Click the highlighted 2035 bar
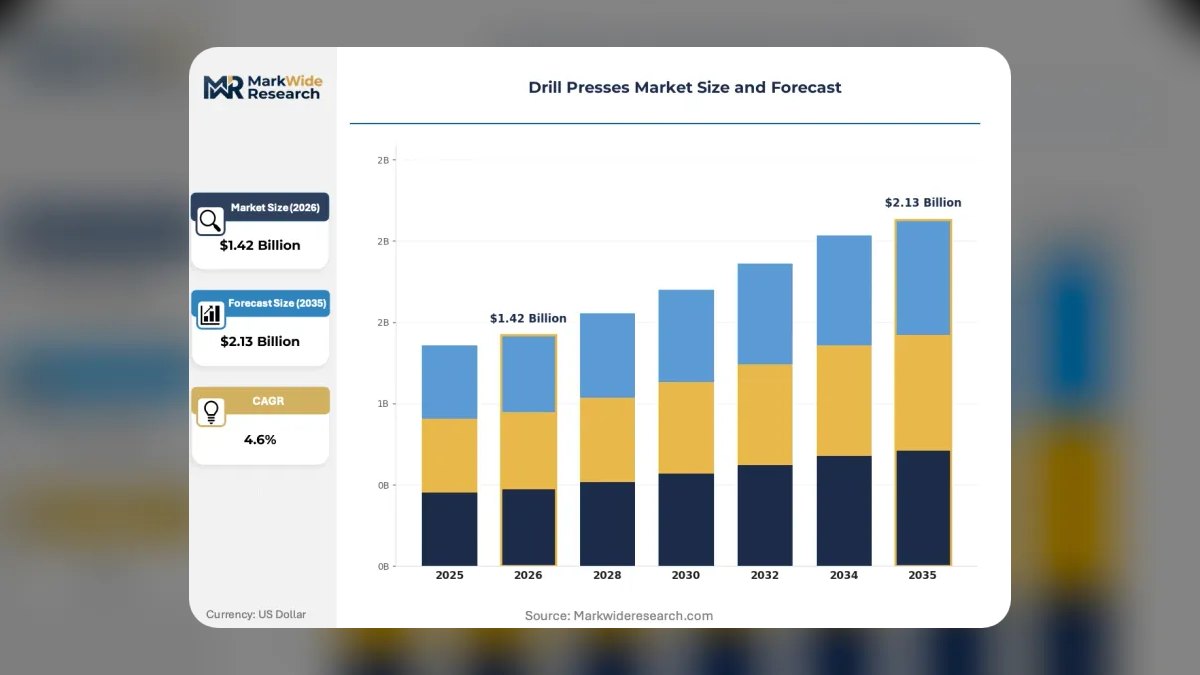Viewport: 1200px width, 675px height. tap(923, 393)
